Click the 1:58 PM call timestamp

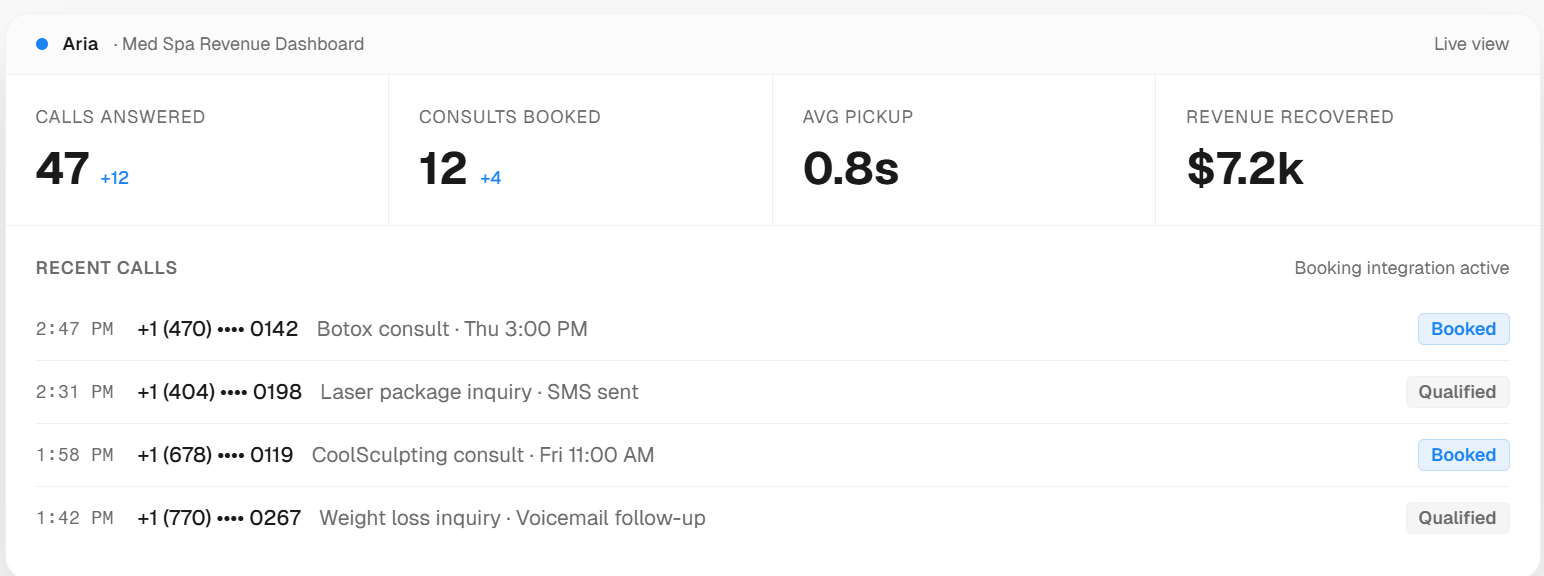coord(74,455)
